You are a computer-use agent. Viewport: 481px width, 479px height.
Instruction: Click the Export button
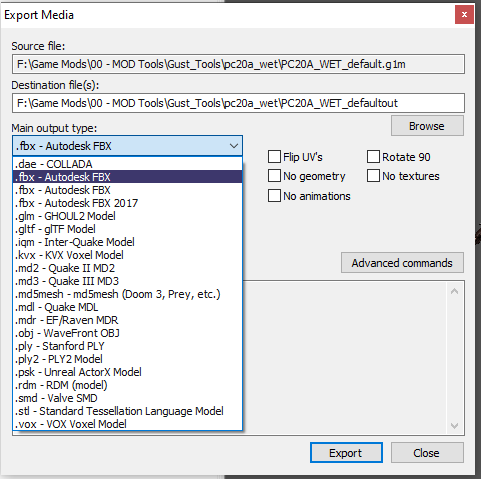coord(346,453)
